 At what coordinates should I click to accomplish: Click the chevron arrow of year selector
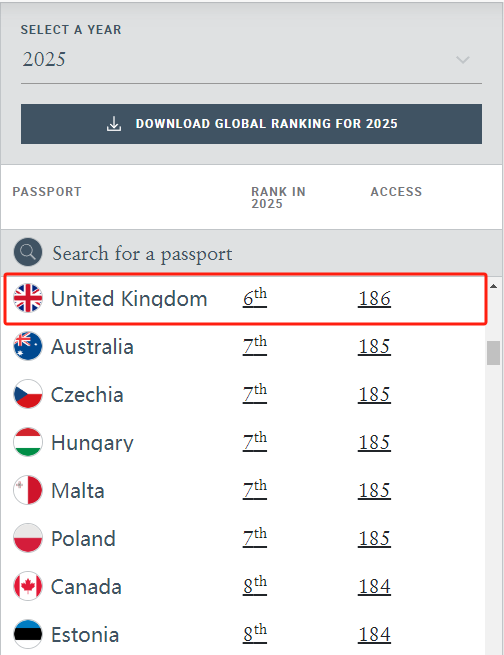(463, 60)
